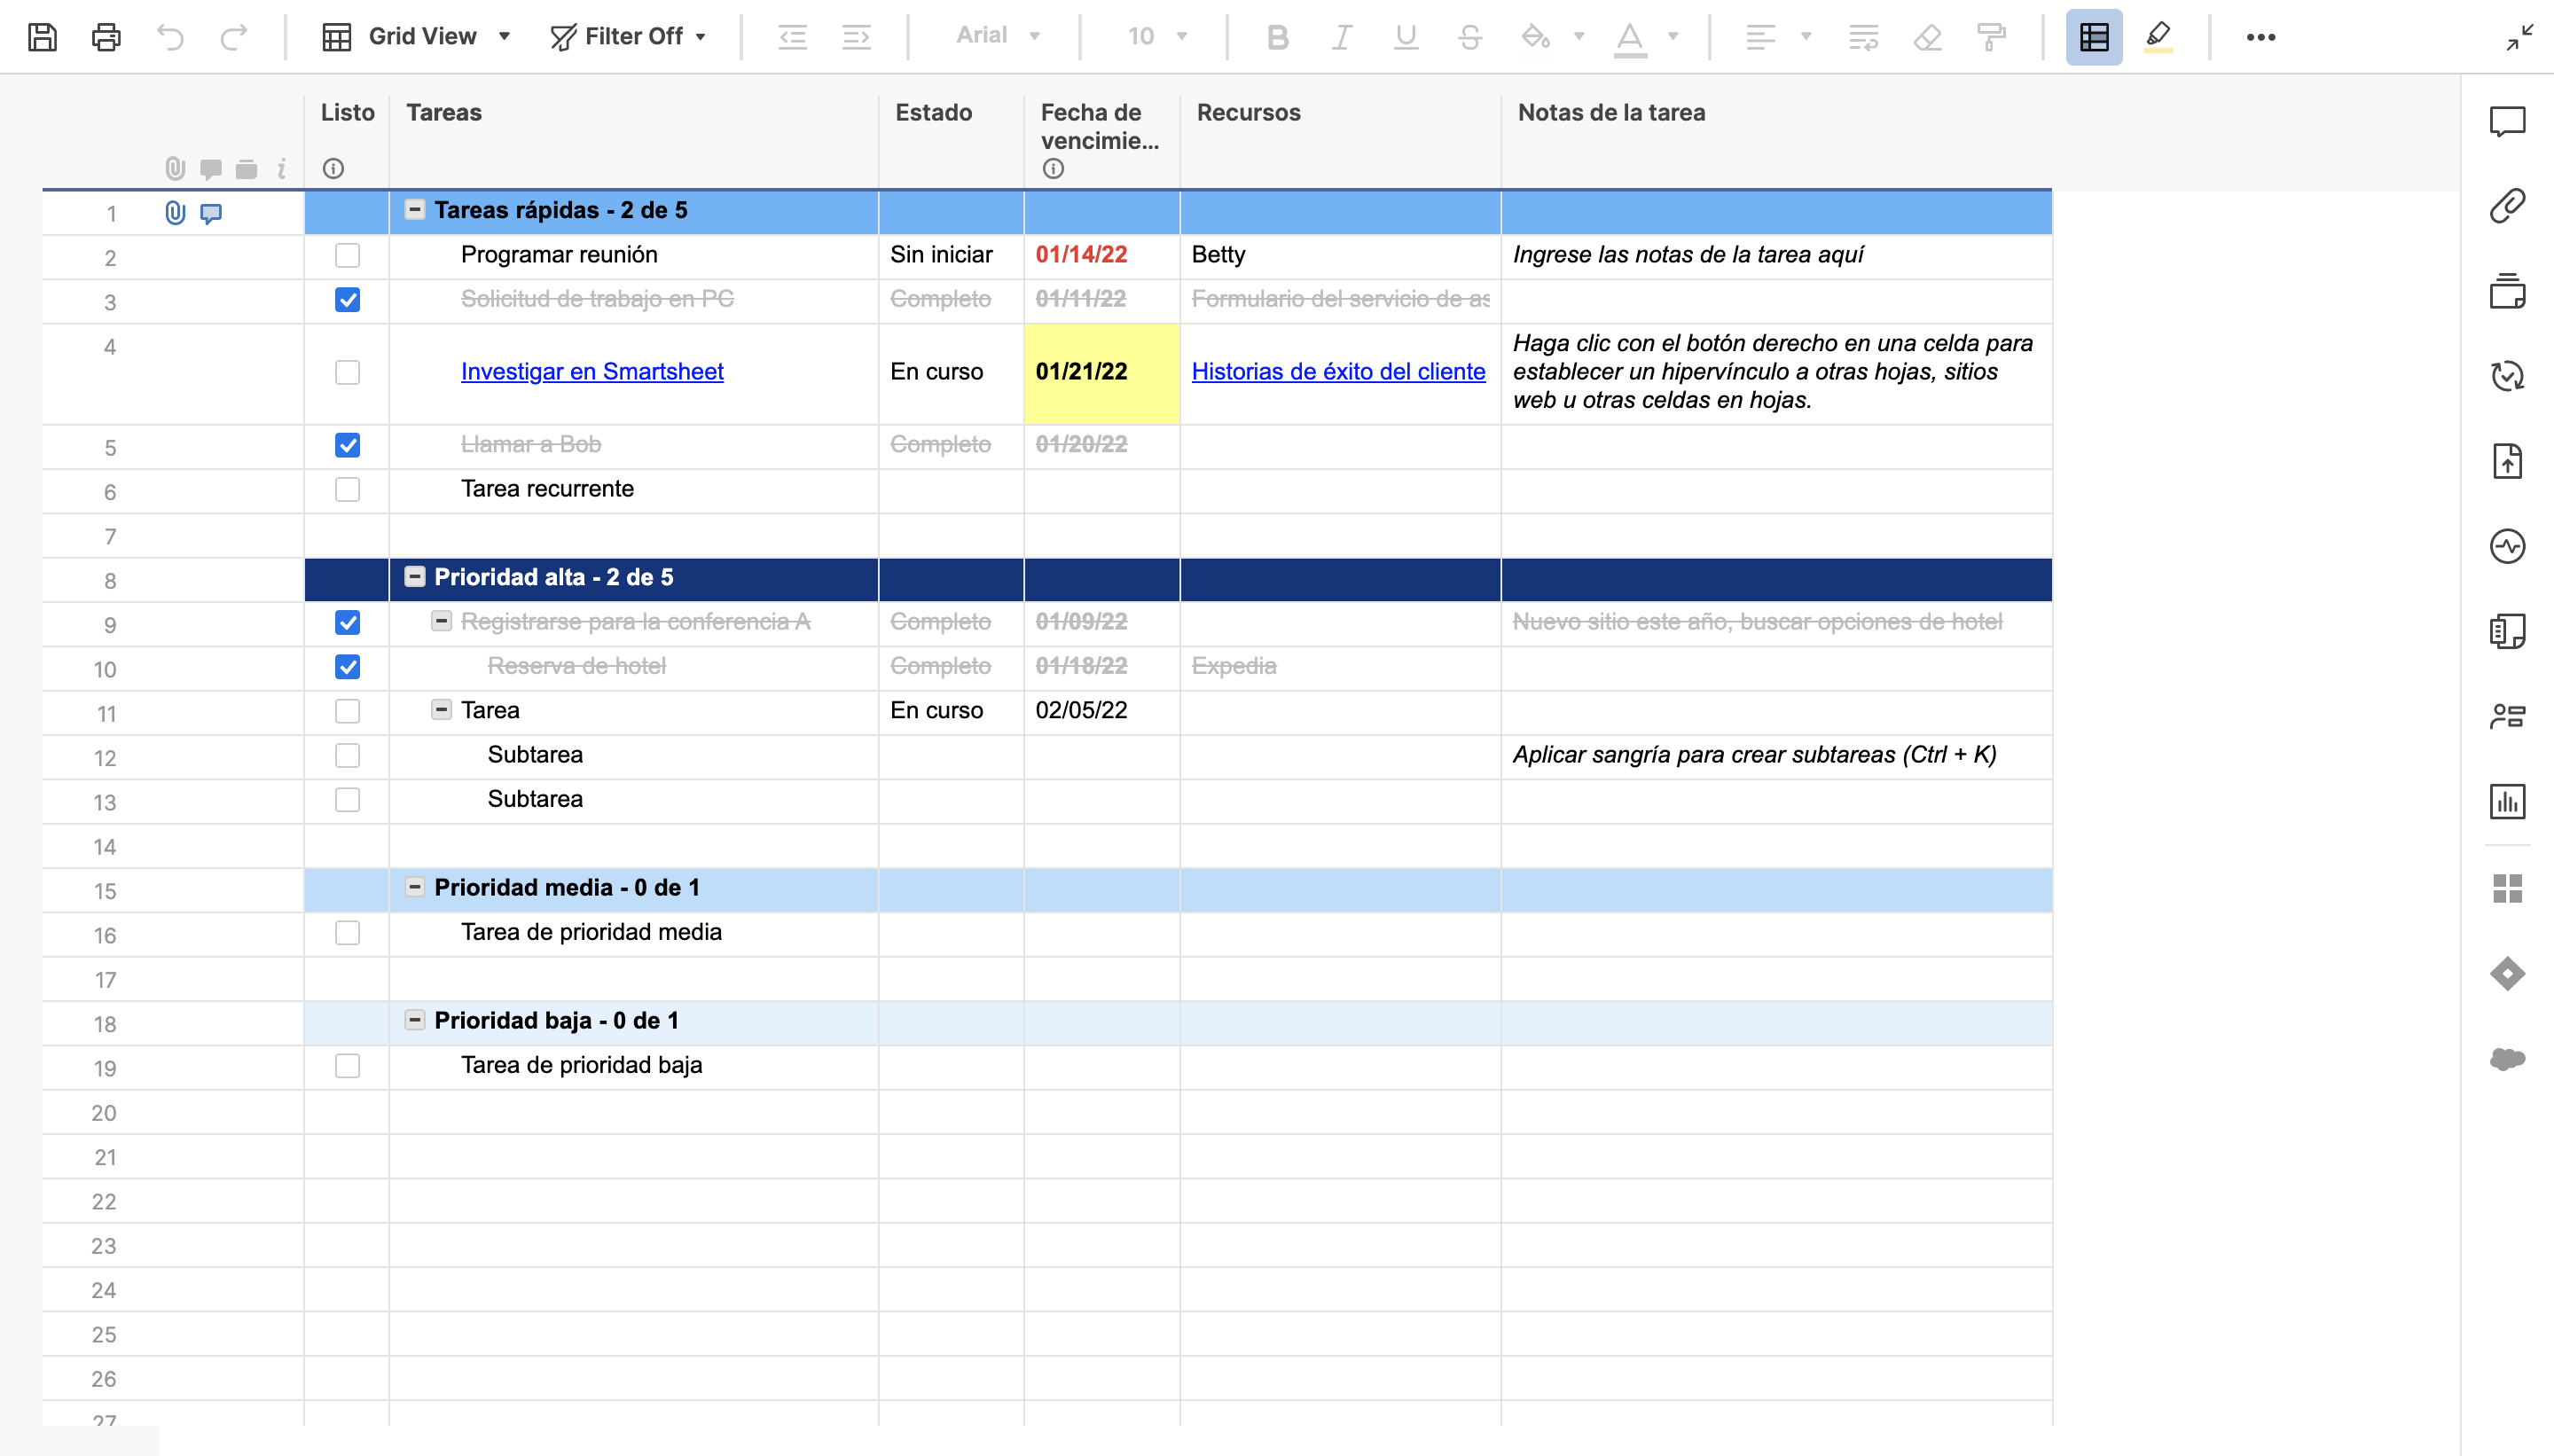Open the More options ellipsis menu
2554x1456 pixels.
(2260, 37)
